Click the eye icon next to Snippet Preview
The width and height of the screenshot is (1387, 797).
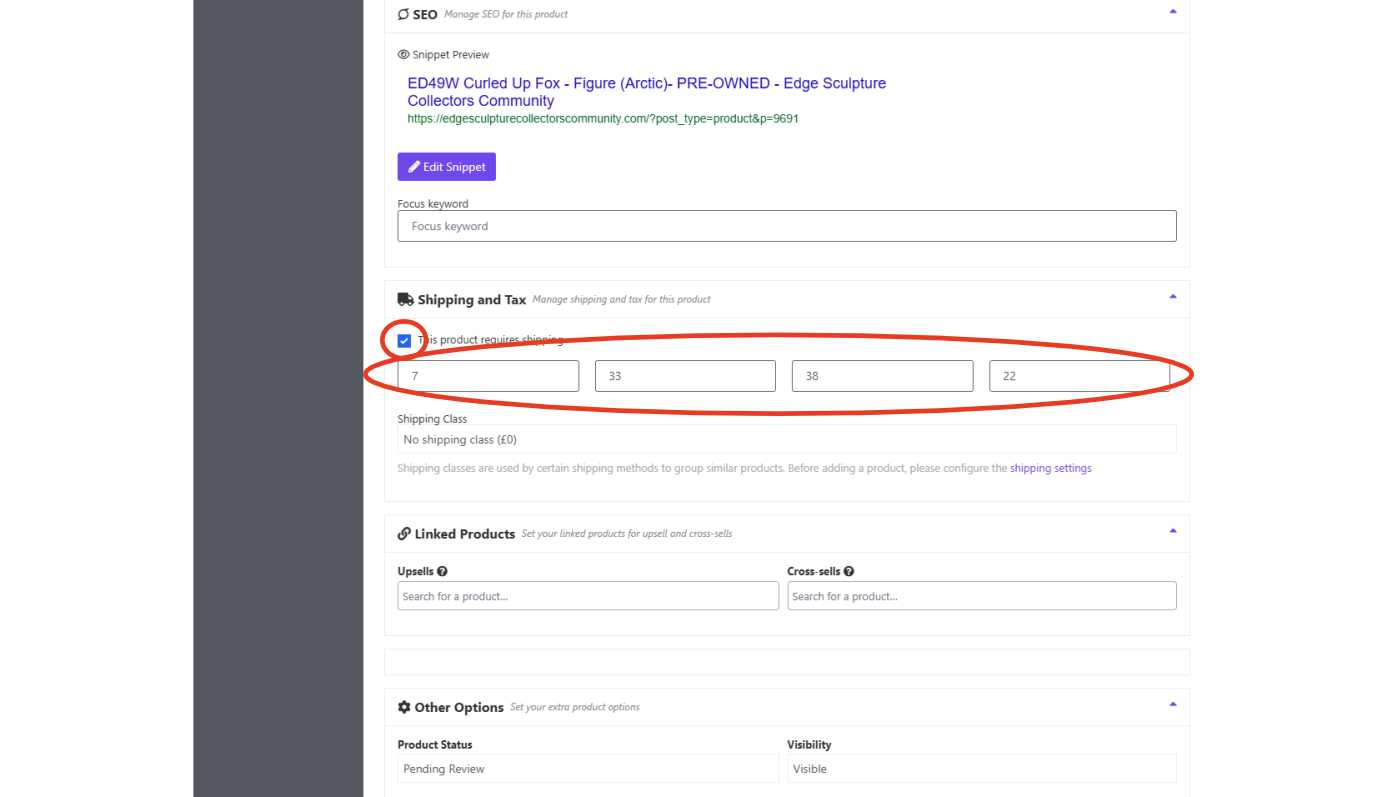click(404, 55)
